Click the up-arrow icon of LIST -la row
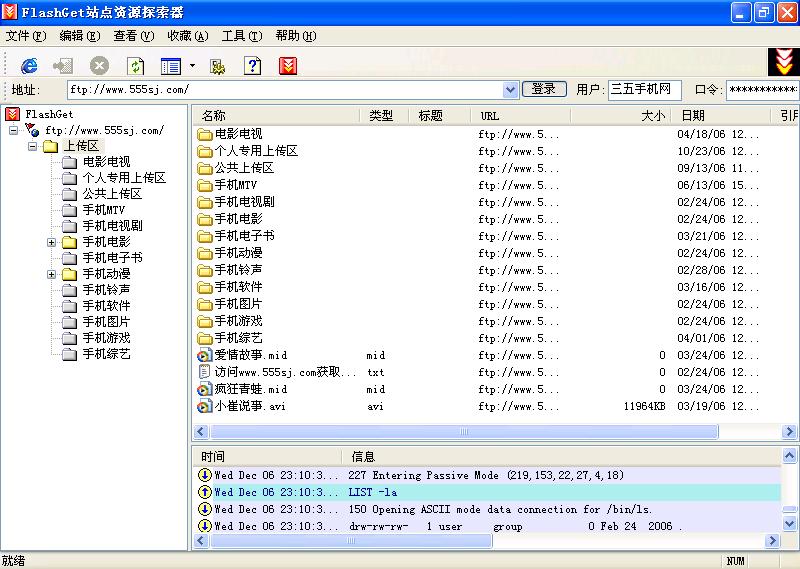The width and height of the screenshot is (800, 569). click(205, 492)
